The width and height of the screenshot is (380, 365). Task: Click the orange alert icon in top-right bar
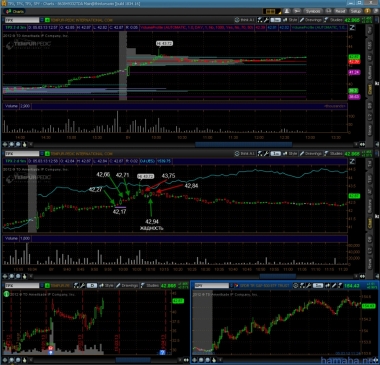pos(367,11)
